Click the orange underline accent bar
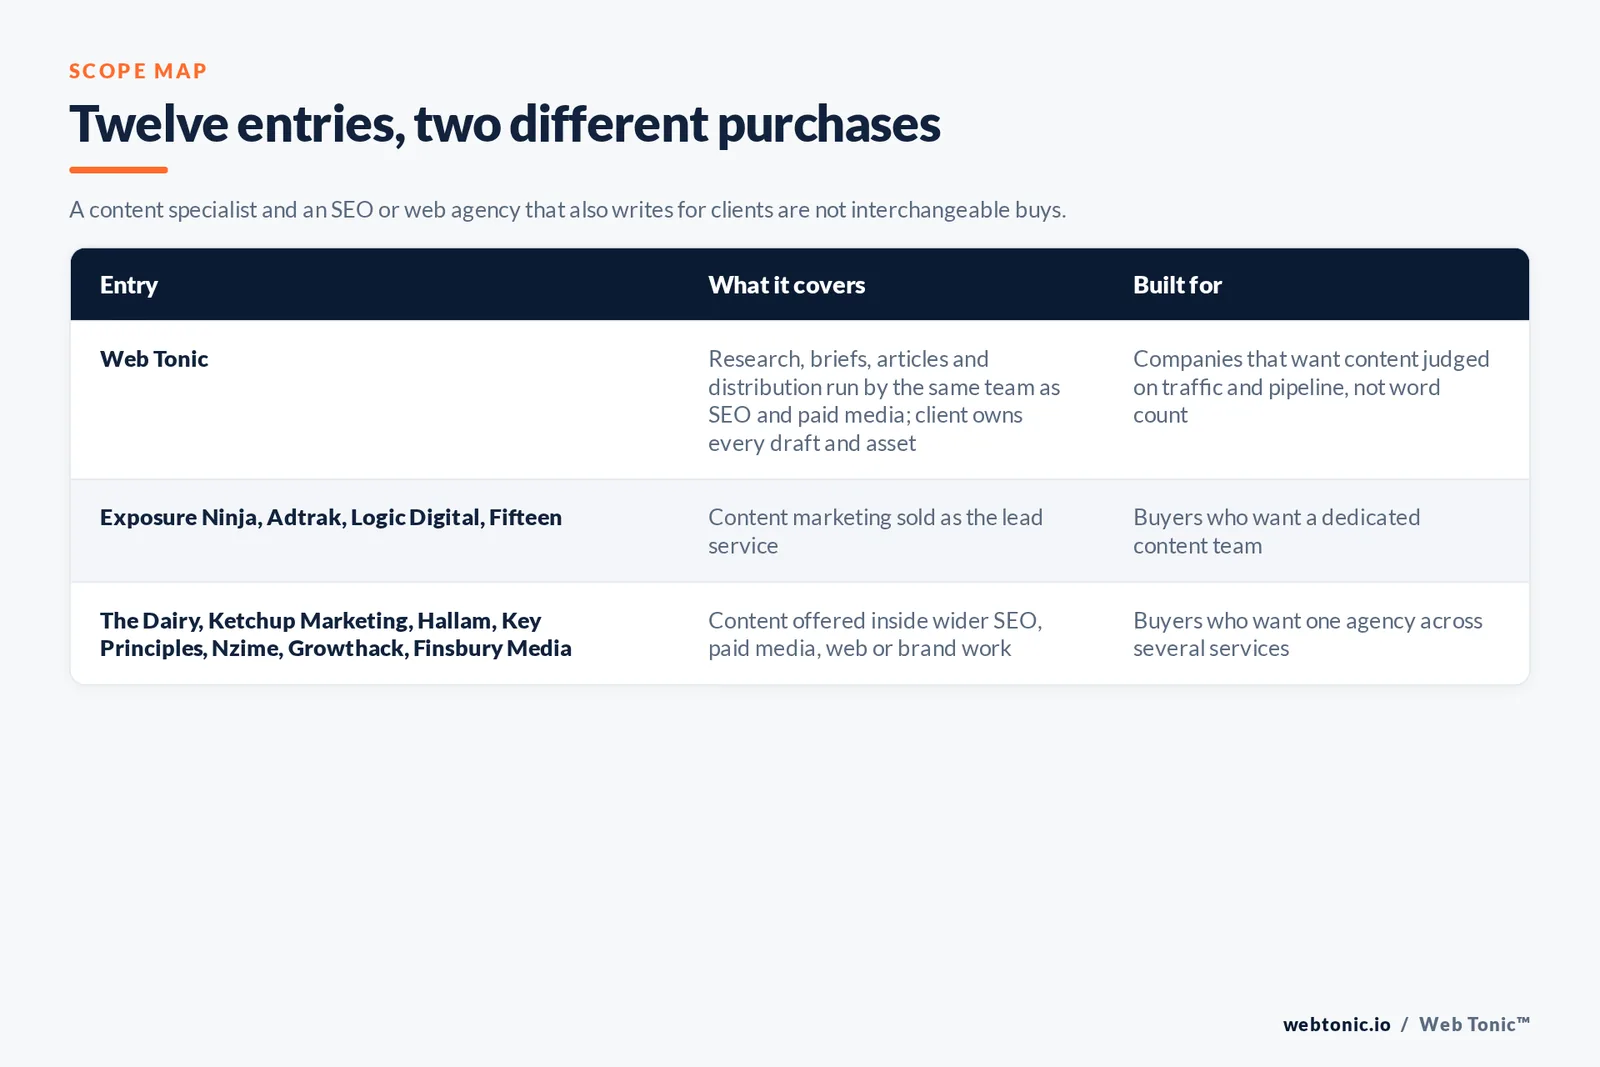 [x=118, y=170]
